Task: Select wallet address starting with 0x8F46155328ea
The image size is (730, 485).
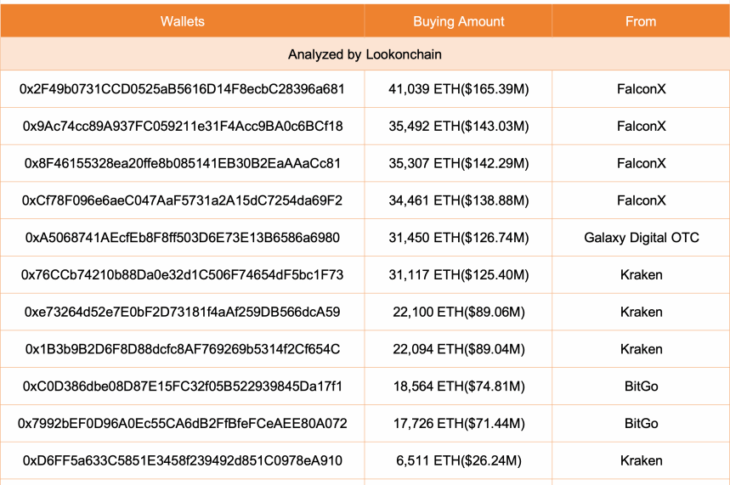Action: (182, 163)
